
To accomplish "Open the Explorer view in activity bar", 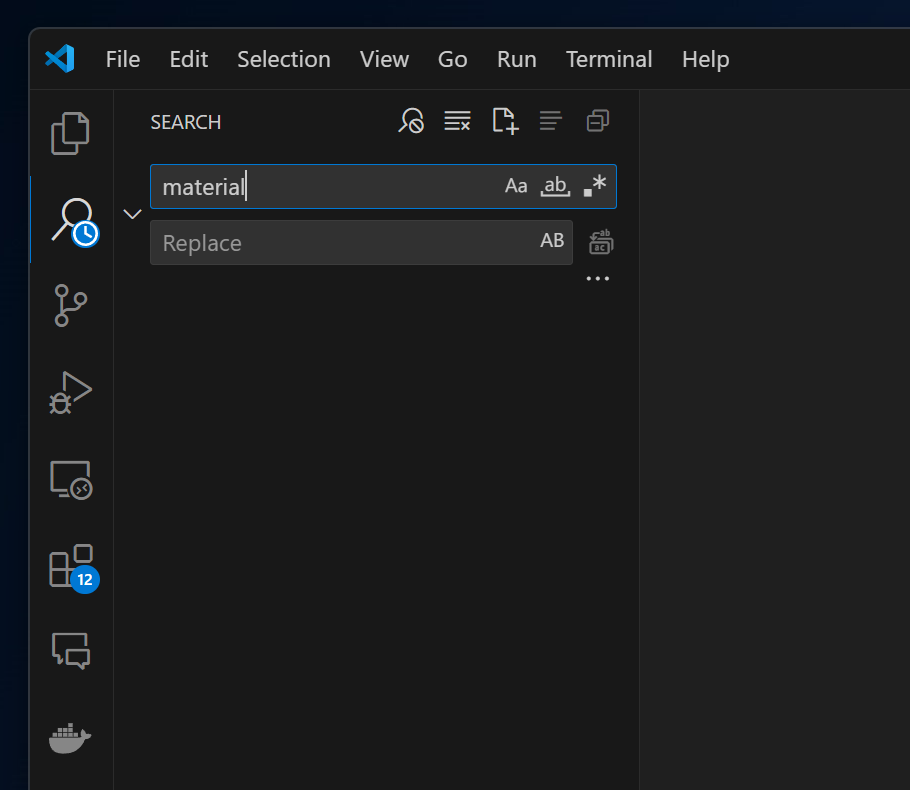I will pos(70,133).
